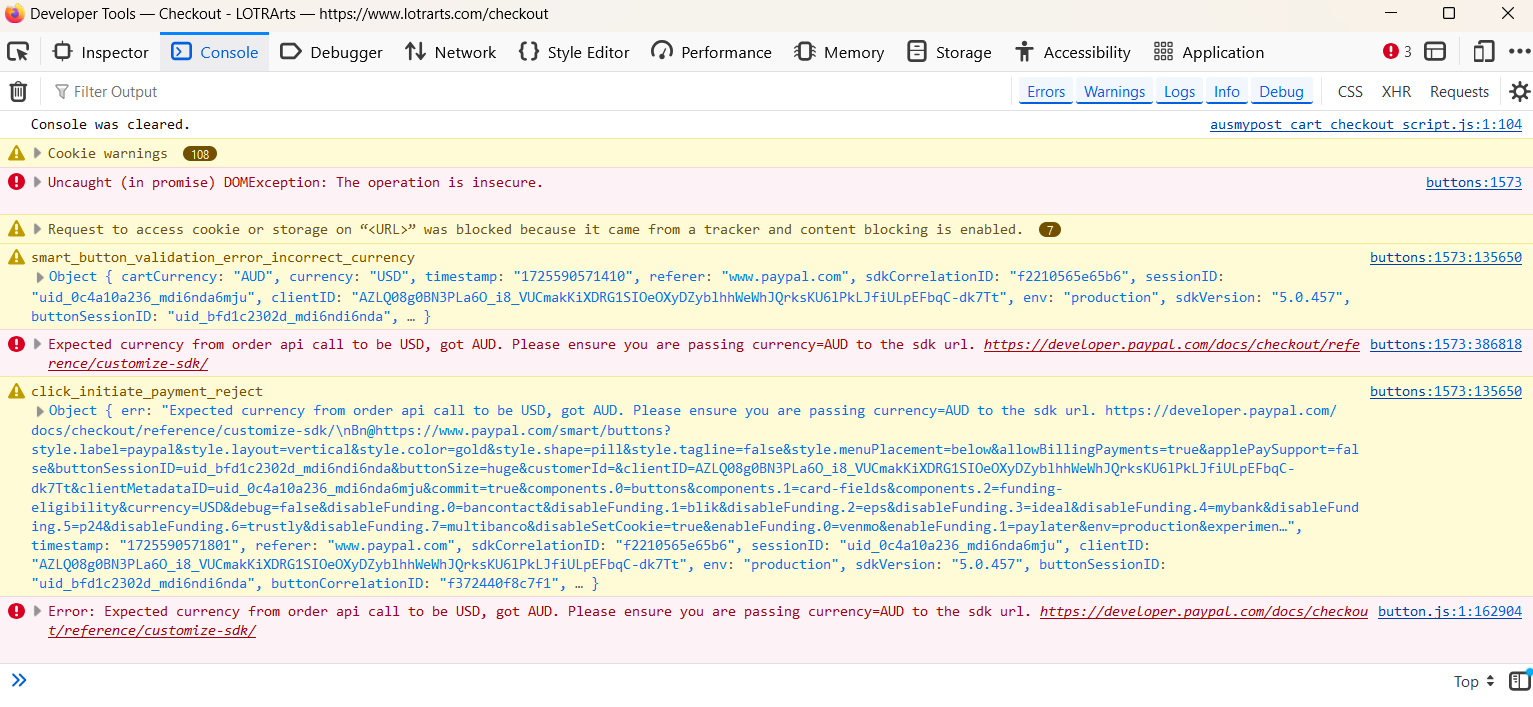This screenshot has height=707, width=1533.
Task: Toggle the Debug filter
Action: click(x=1281, y=92)
